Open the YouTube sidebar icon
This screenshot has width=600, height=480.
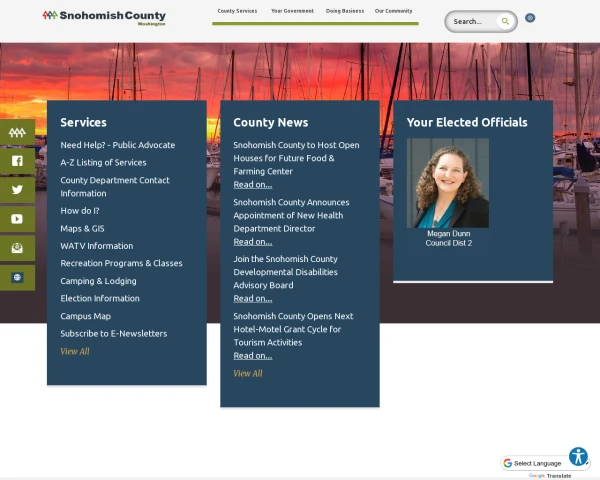click(17, 219)
